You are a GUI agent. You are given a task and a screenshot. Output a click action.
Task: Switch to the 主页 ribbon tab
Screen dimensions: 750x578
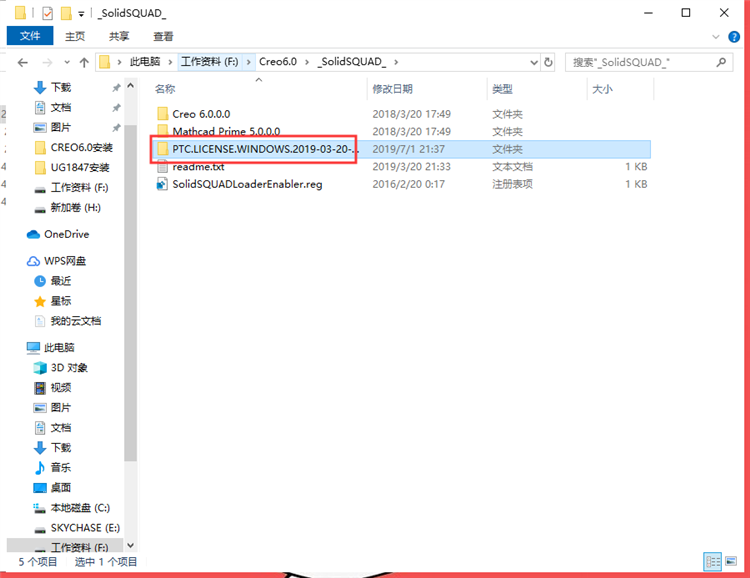point(75,36)
